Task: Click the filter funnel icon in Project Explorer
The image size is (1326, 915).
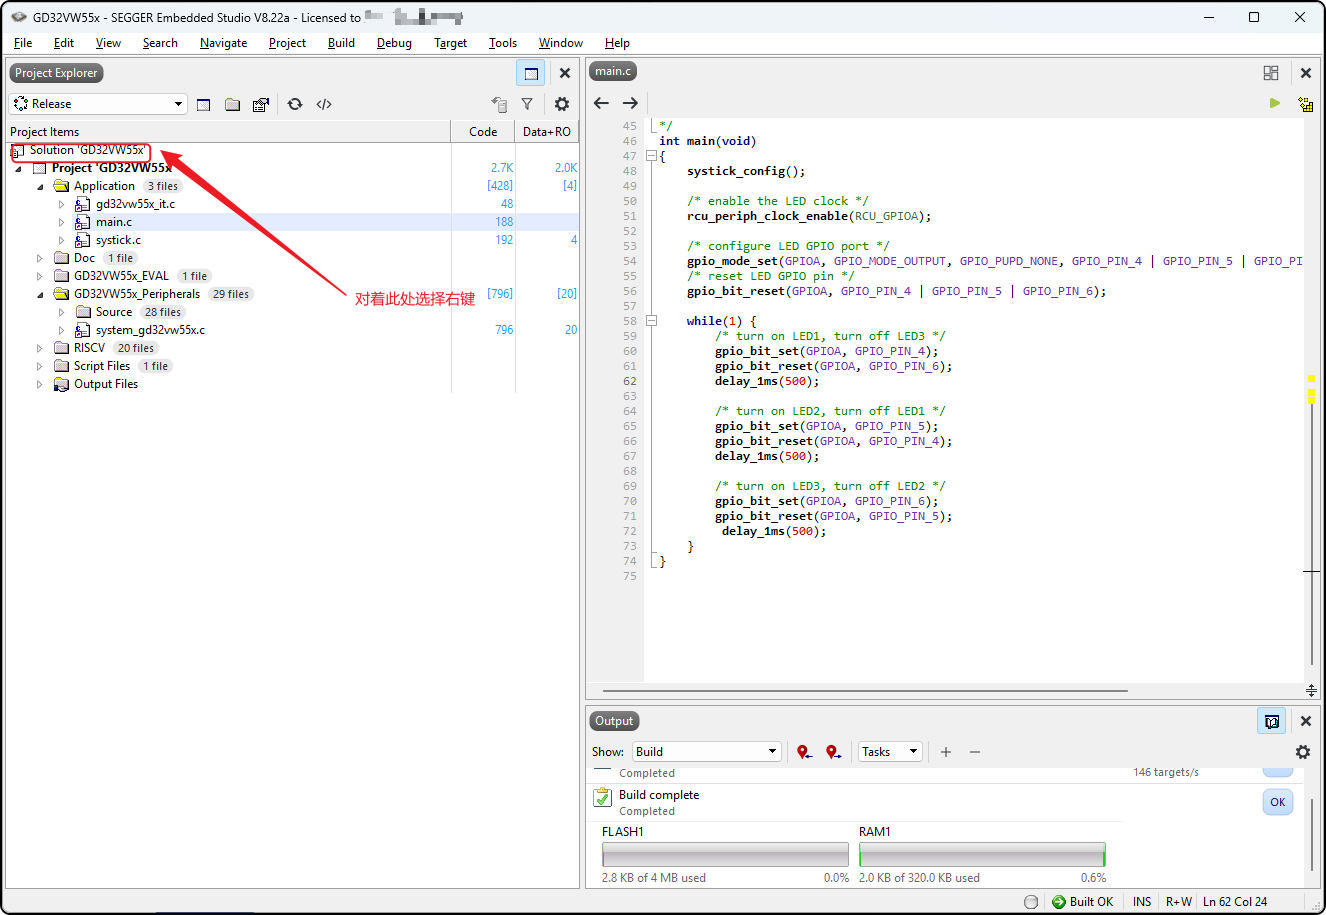Action: tap(527, 104)
